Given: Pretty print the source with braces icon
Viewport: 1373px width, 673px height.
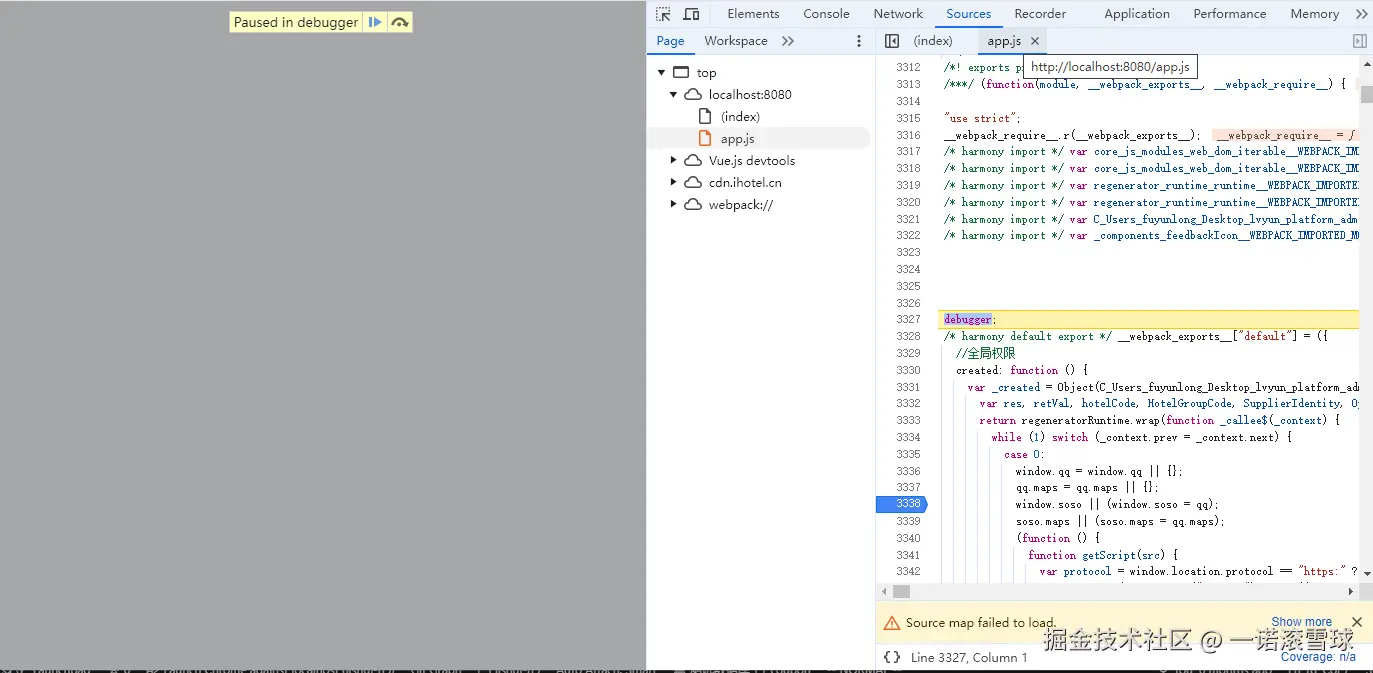Looking at the screenshot, I should tap(892, 657).
